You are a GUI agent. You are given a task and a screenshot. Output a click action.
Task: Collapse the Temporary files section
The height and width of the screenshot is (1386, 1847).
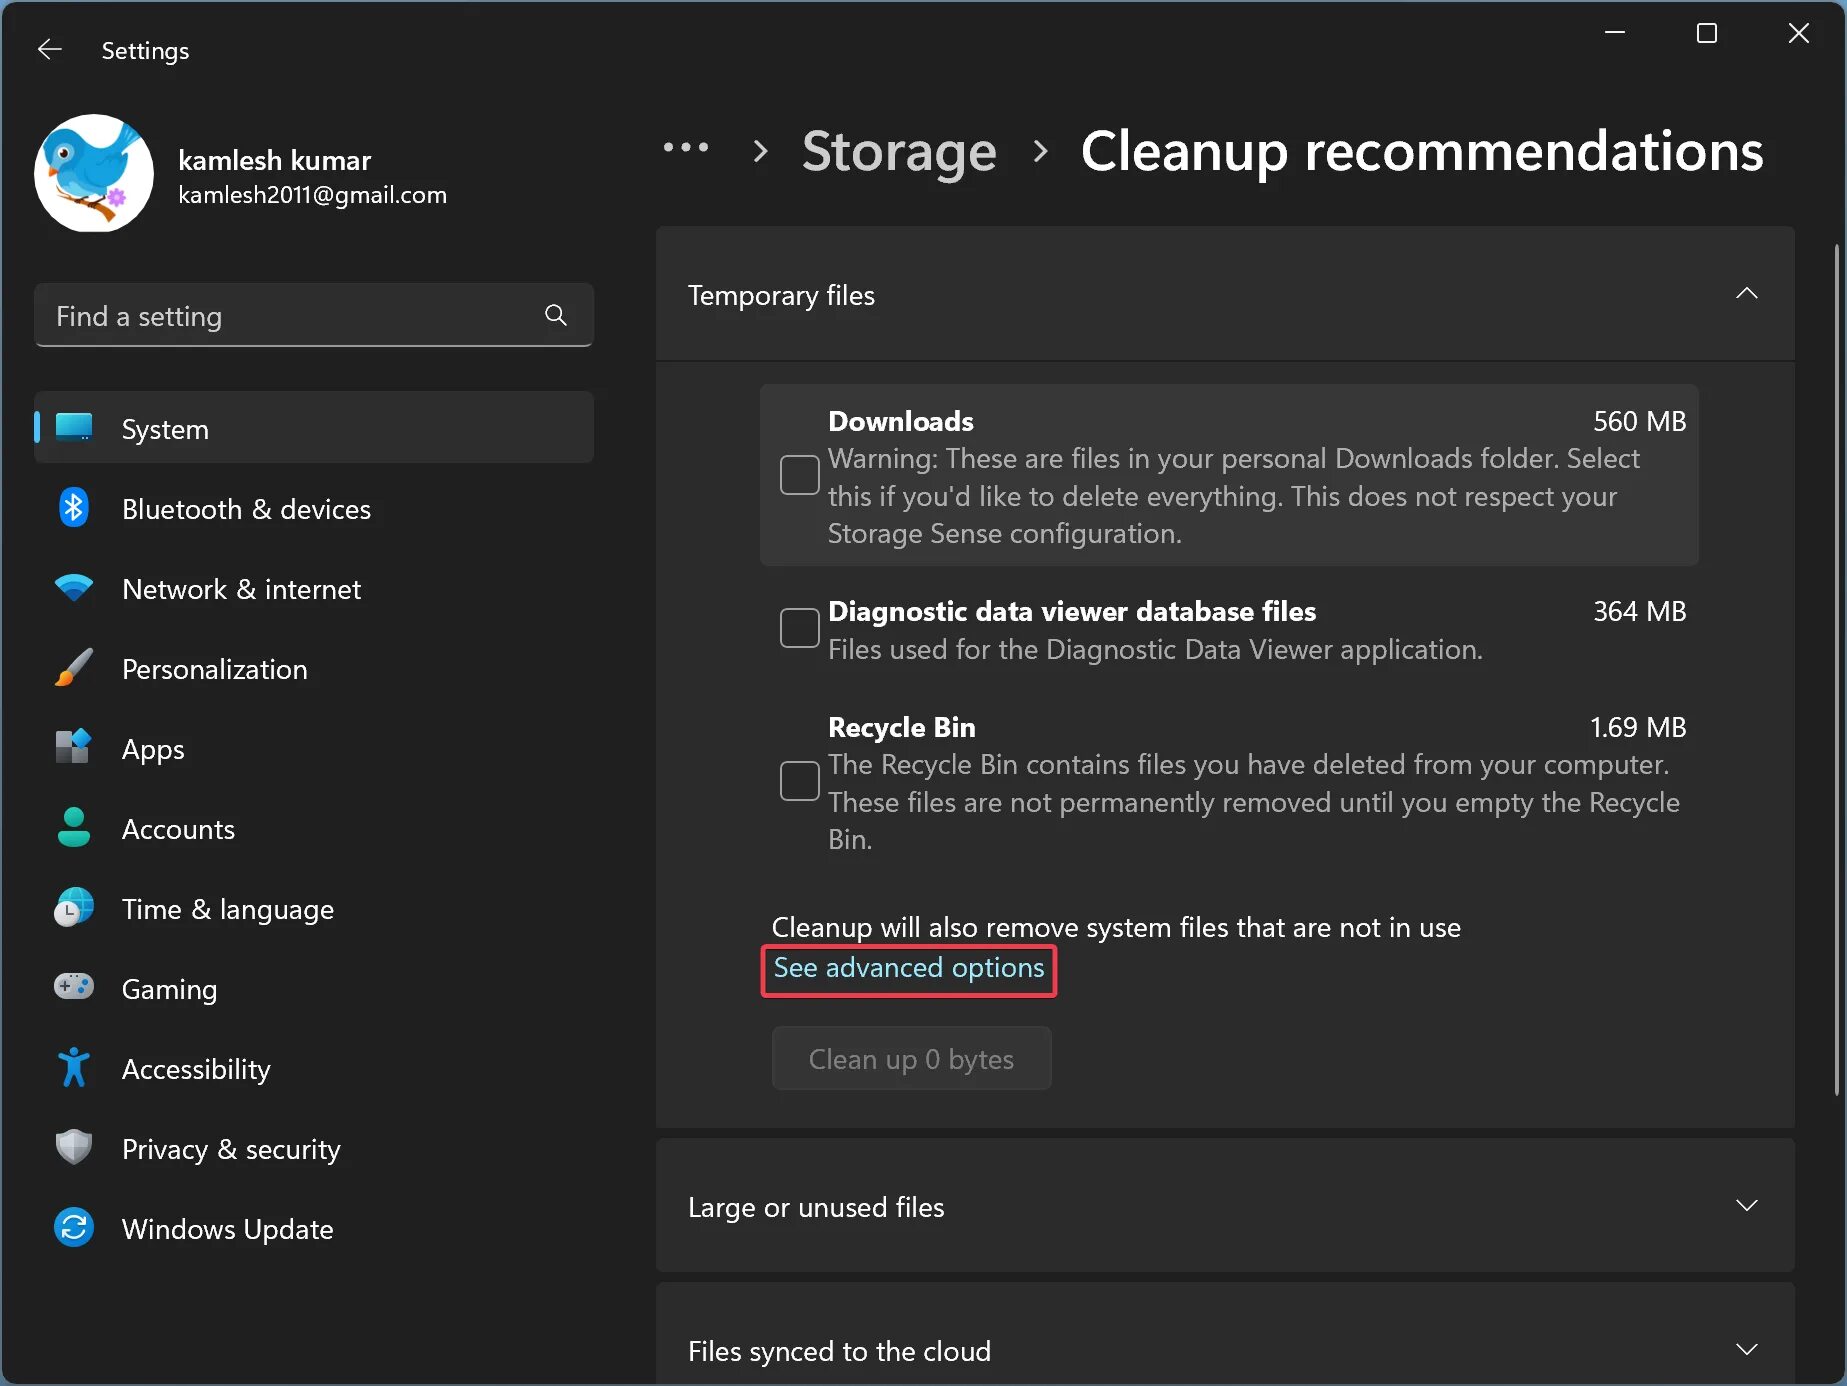click(x=1746, y=294)
